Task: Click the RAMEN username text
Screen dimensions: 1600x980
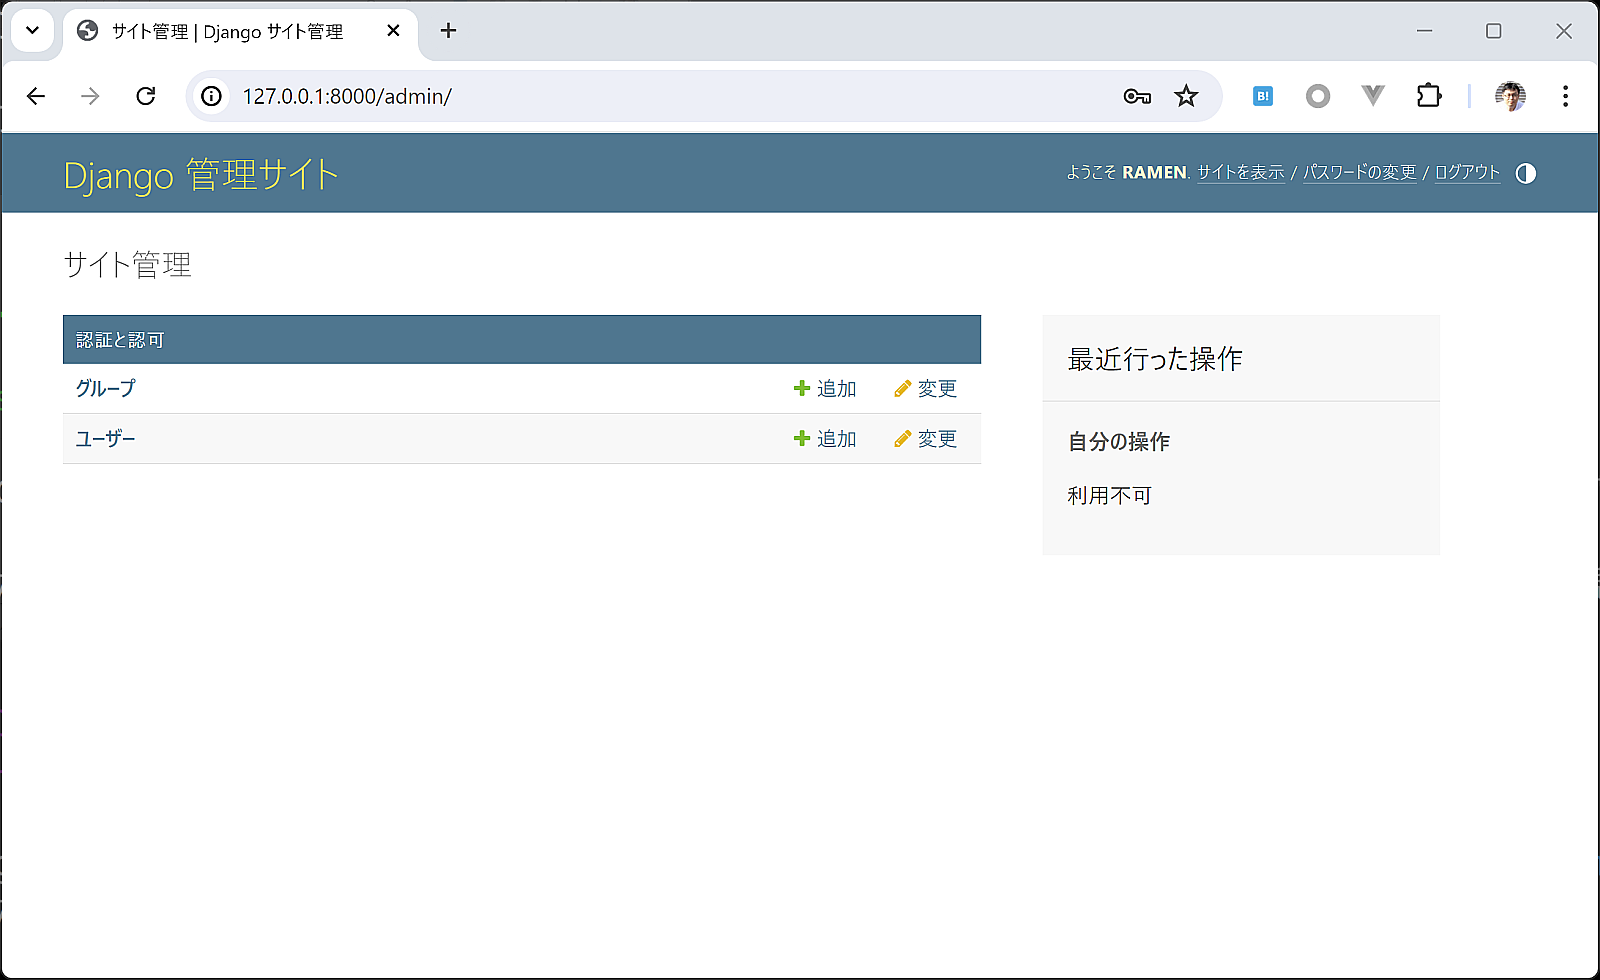Action: pos(1154,172)
